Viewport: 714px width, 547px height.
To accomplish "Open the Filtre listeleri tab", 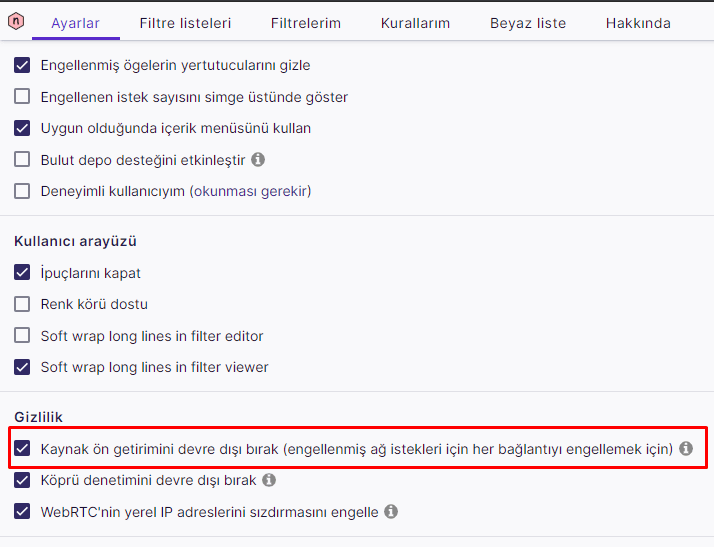I will click(185, 22).
